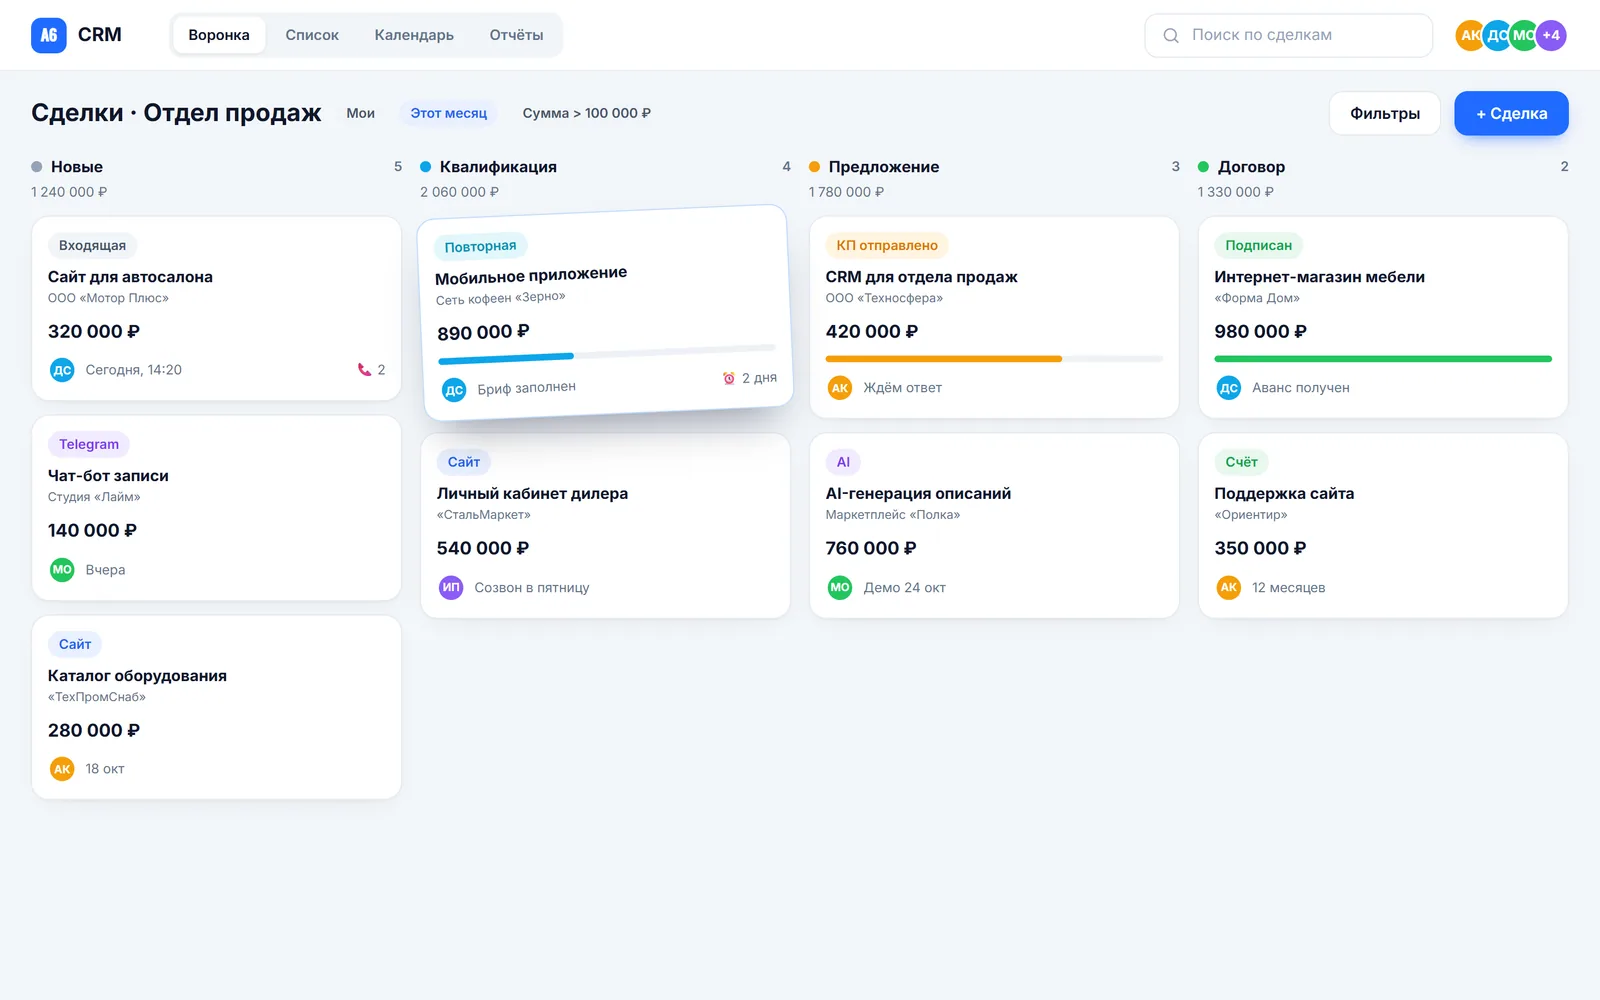Open the Фильтры button
Viewport: 1600px width, 1000px height.
tap(1385, 113)
